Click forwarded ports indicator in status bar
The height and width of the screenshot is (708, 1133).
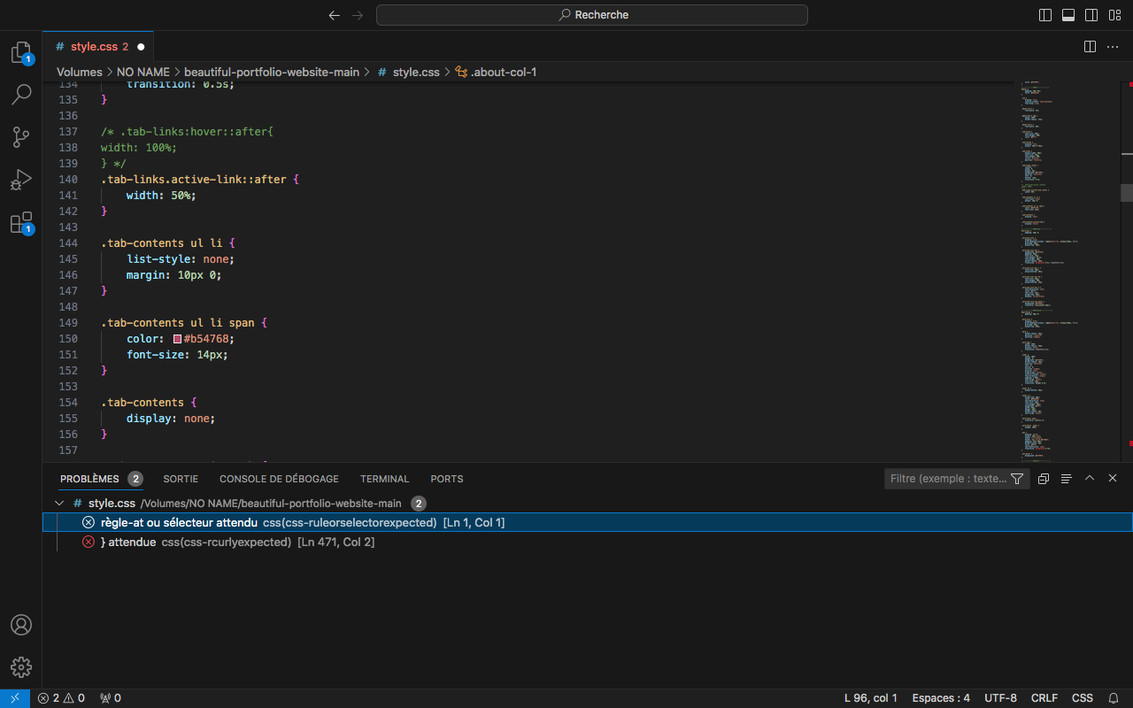[x=111, y=698]
